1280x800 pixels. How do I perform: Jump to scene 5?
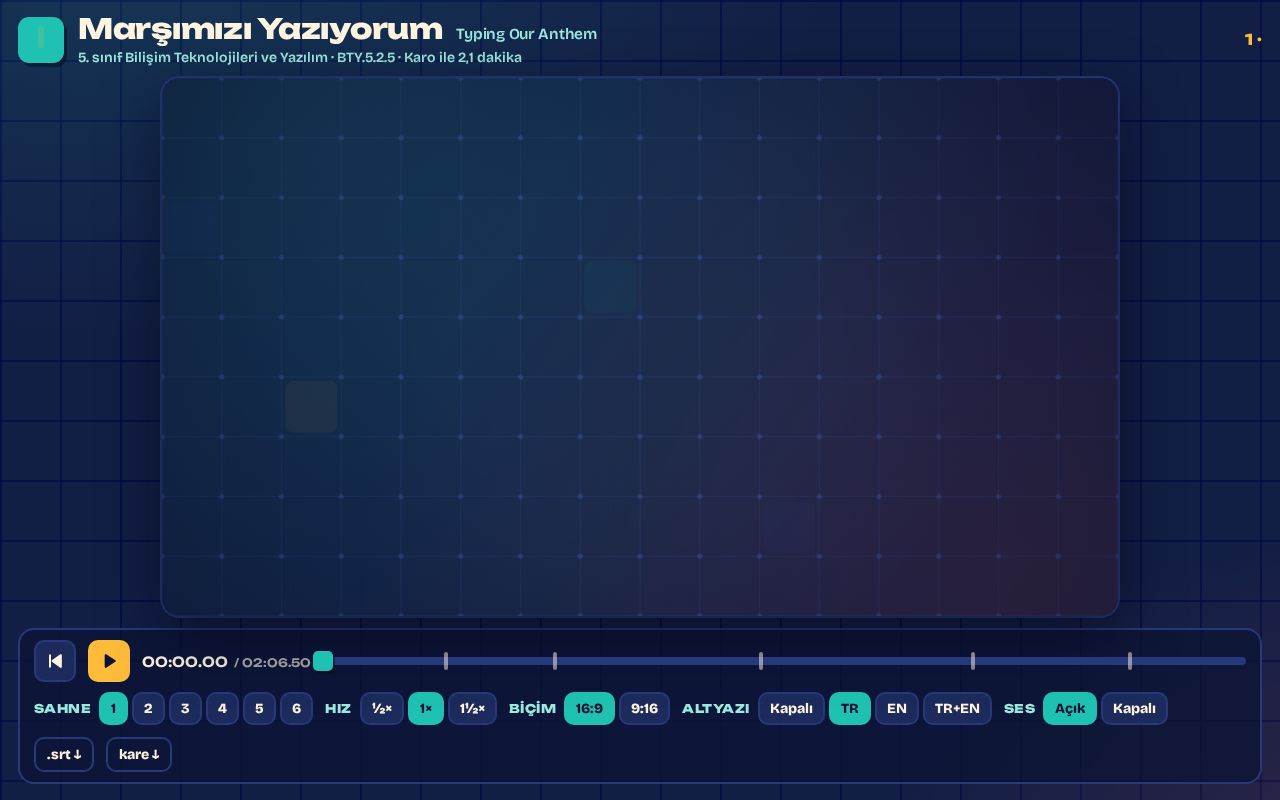pos(259,708)
